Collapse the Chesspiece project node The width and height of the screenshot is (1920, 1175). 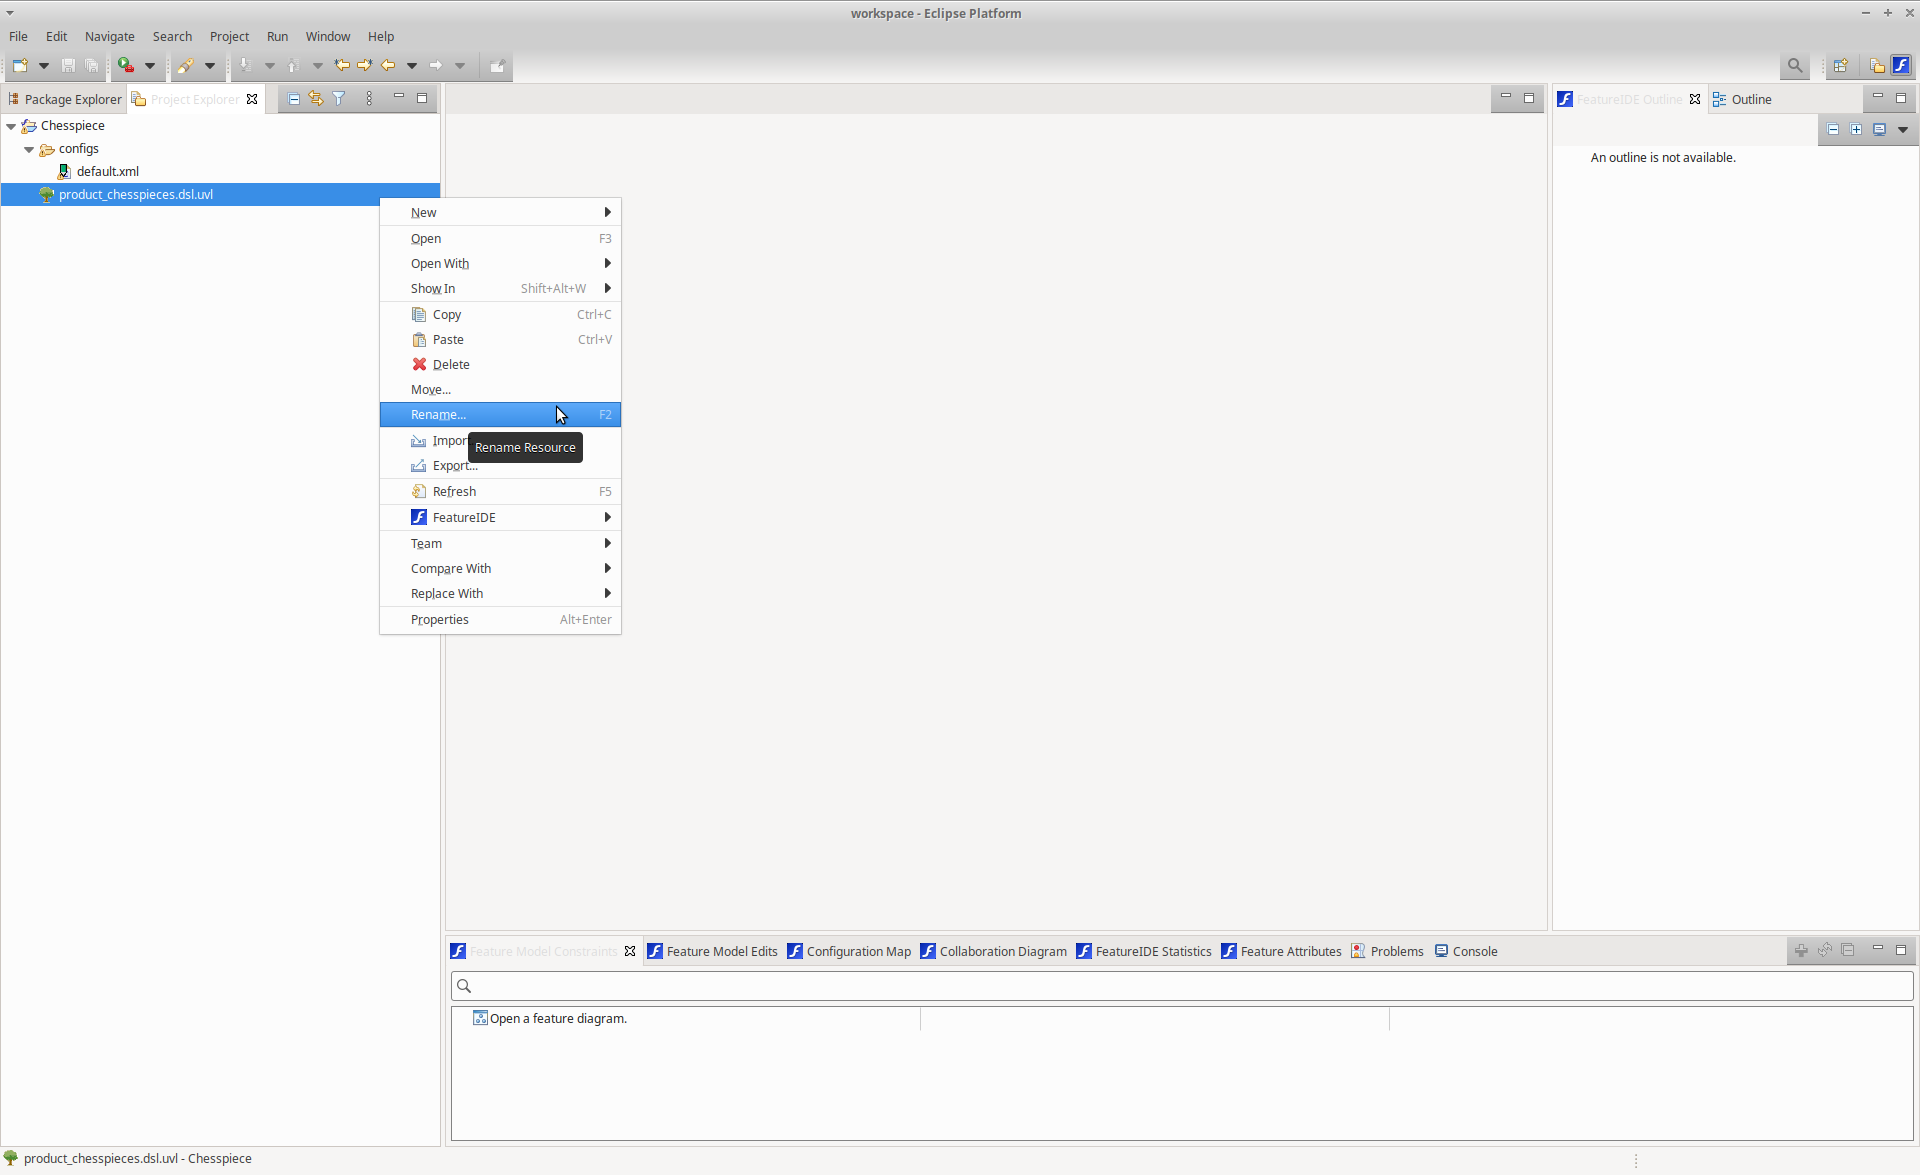10,125
